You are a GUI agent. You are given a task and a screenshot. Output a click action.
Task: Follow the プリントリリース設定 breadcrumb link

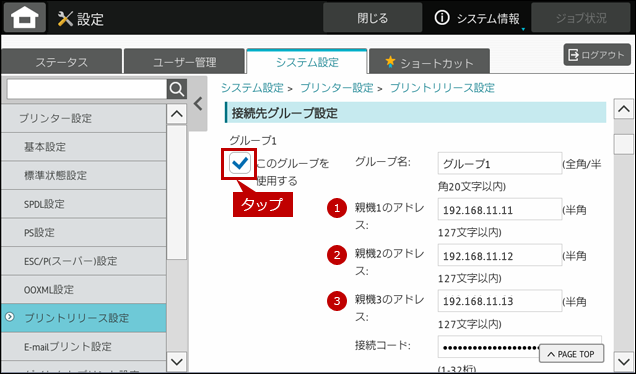coord(442,88)
